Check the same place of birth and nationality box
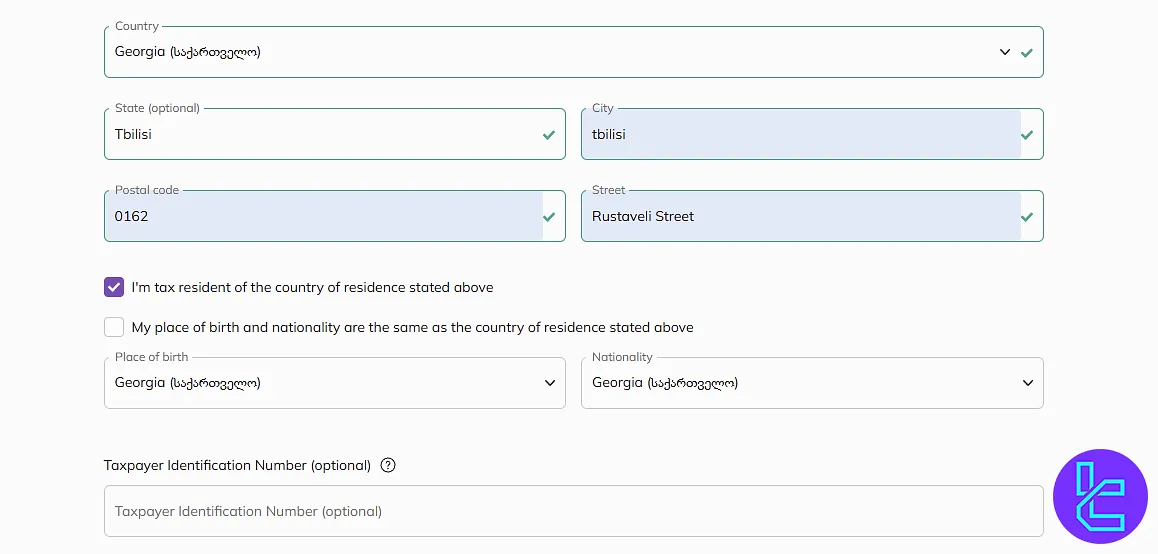Image resolution: width=1158 pixels, height=554 pixels. click(114, 326)
